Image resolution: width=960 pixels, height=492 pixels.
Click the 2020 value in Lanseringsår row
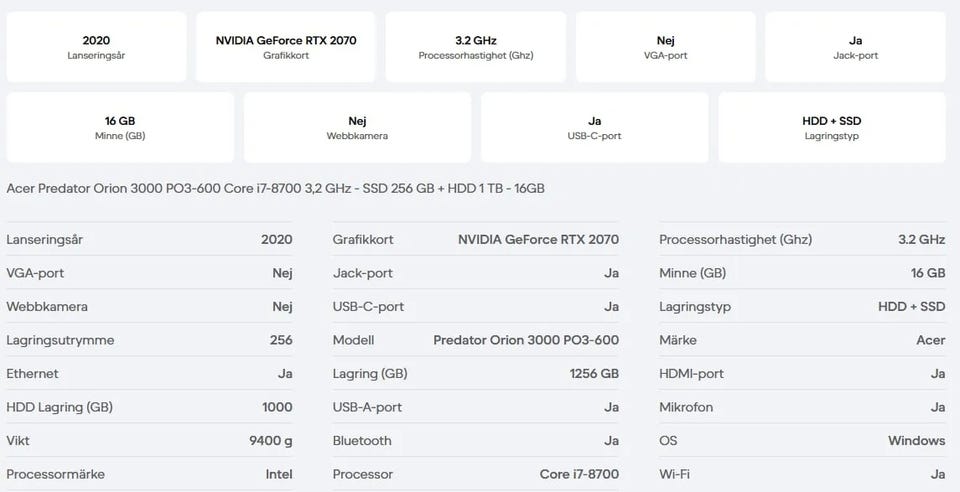pyautogui.click(x=277, y=240)
